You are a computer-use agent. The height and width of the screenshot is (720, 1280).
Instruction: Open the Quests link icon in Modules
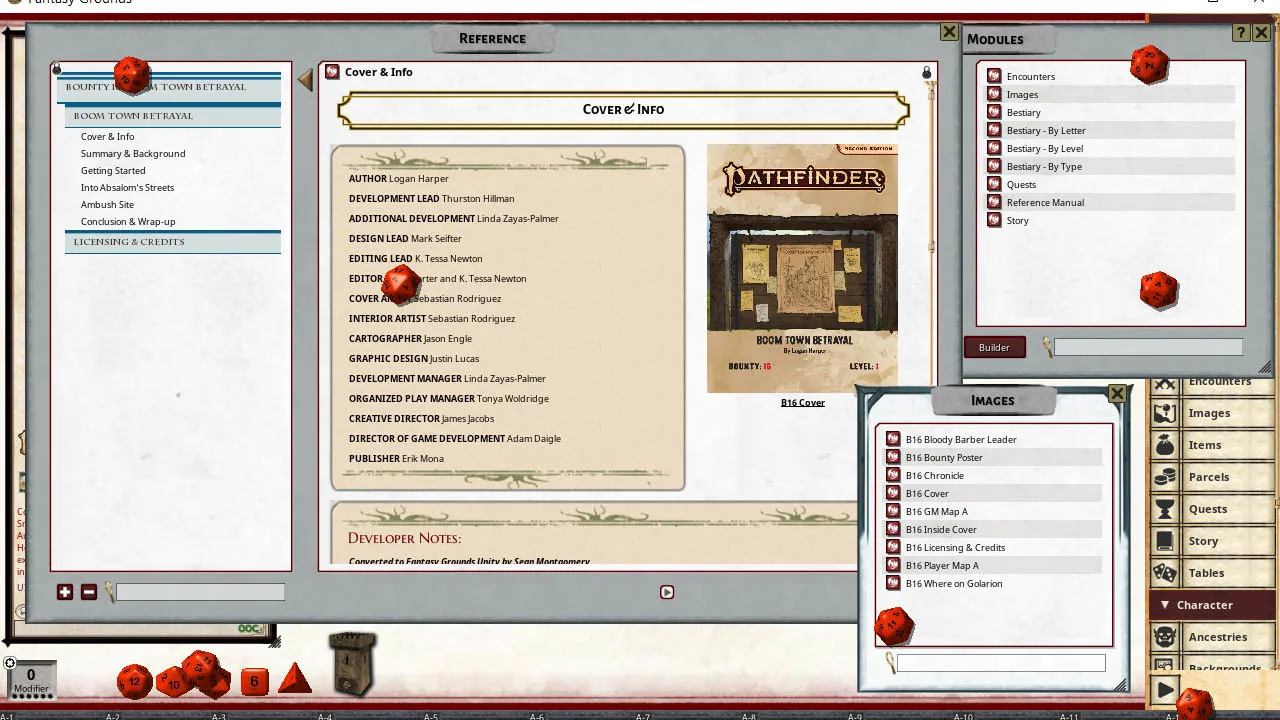[x=994, y=184]
